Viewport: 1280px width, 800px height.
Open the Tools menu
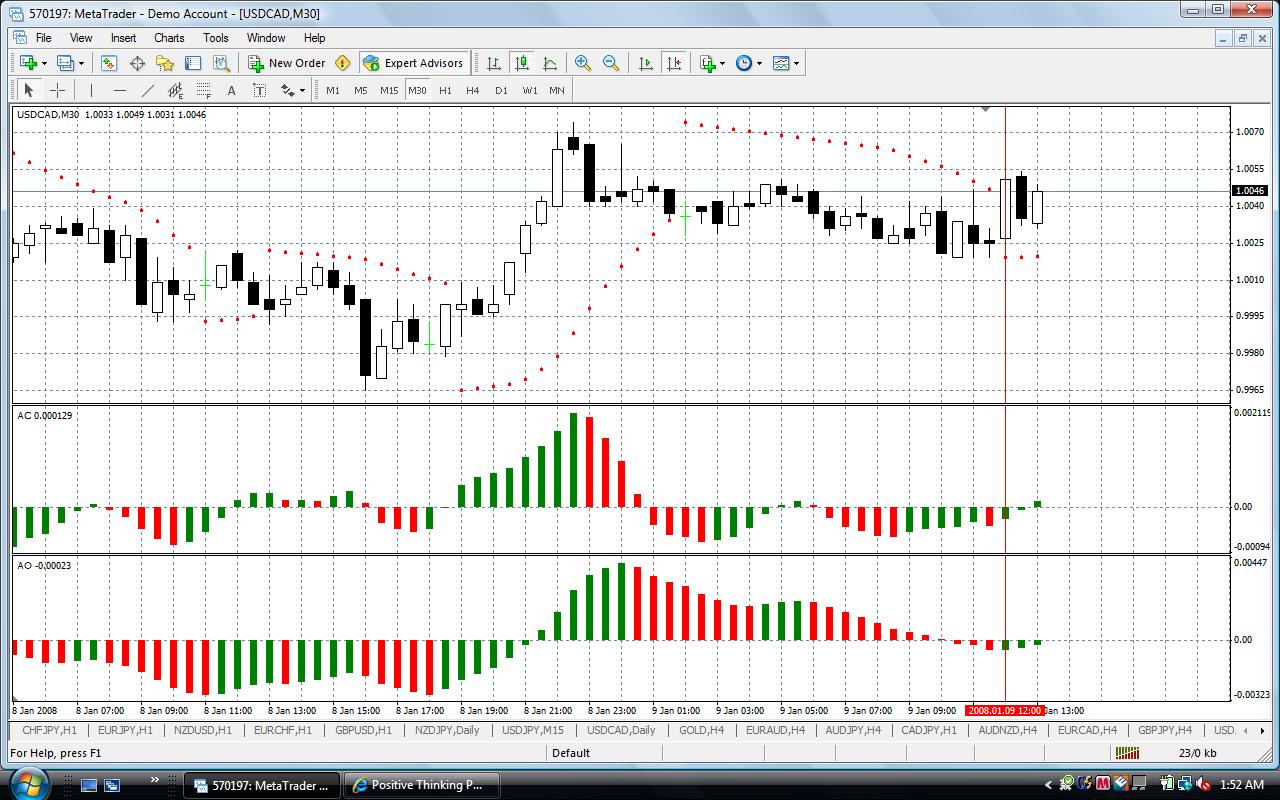[x=216, y=38]
